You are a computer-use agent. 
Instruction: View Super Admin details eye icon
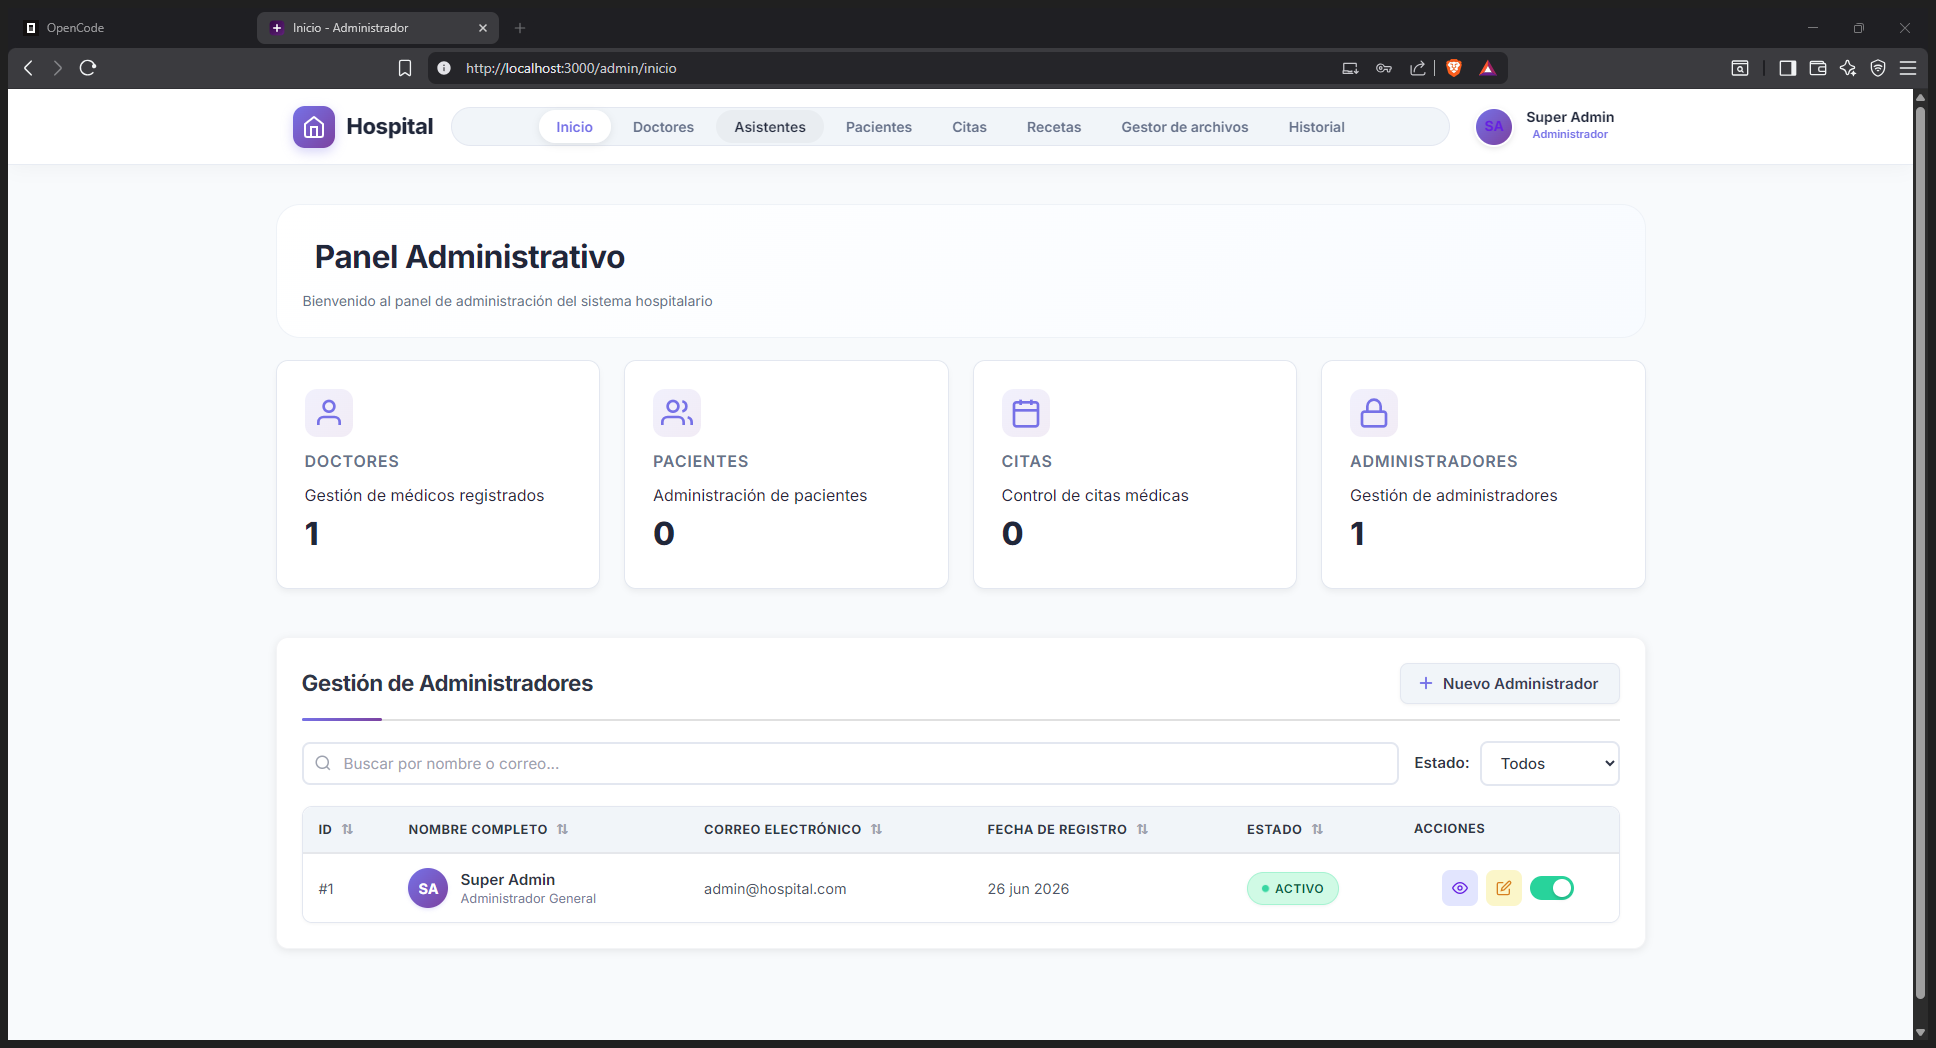coord(1460,888)
